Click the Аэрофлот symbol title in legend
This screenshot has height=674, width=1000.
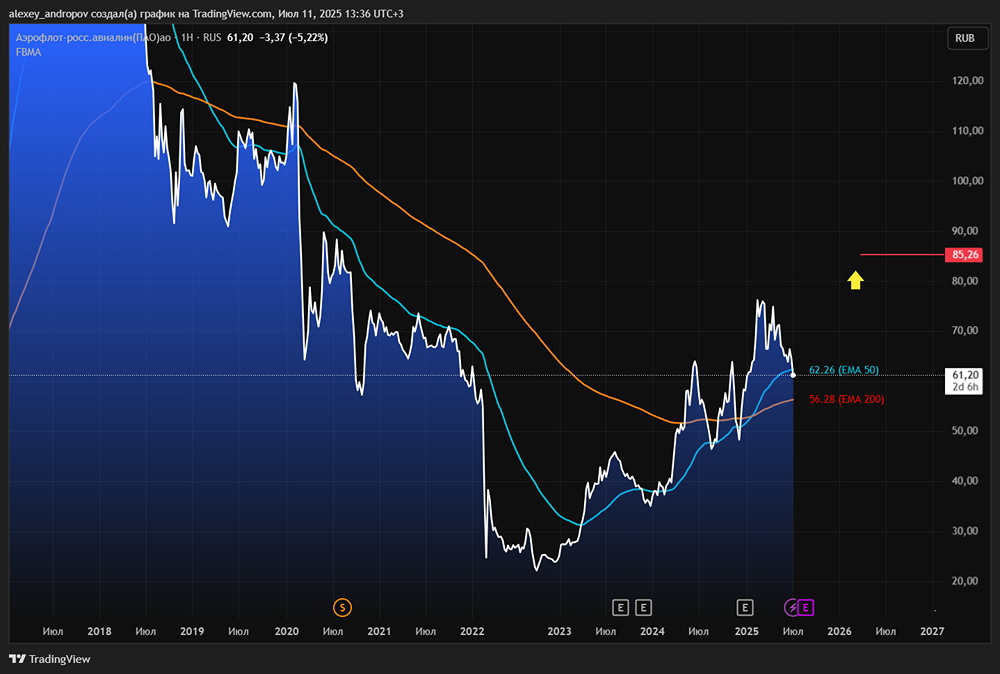click(93, 38)
